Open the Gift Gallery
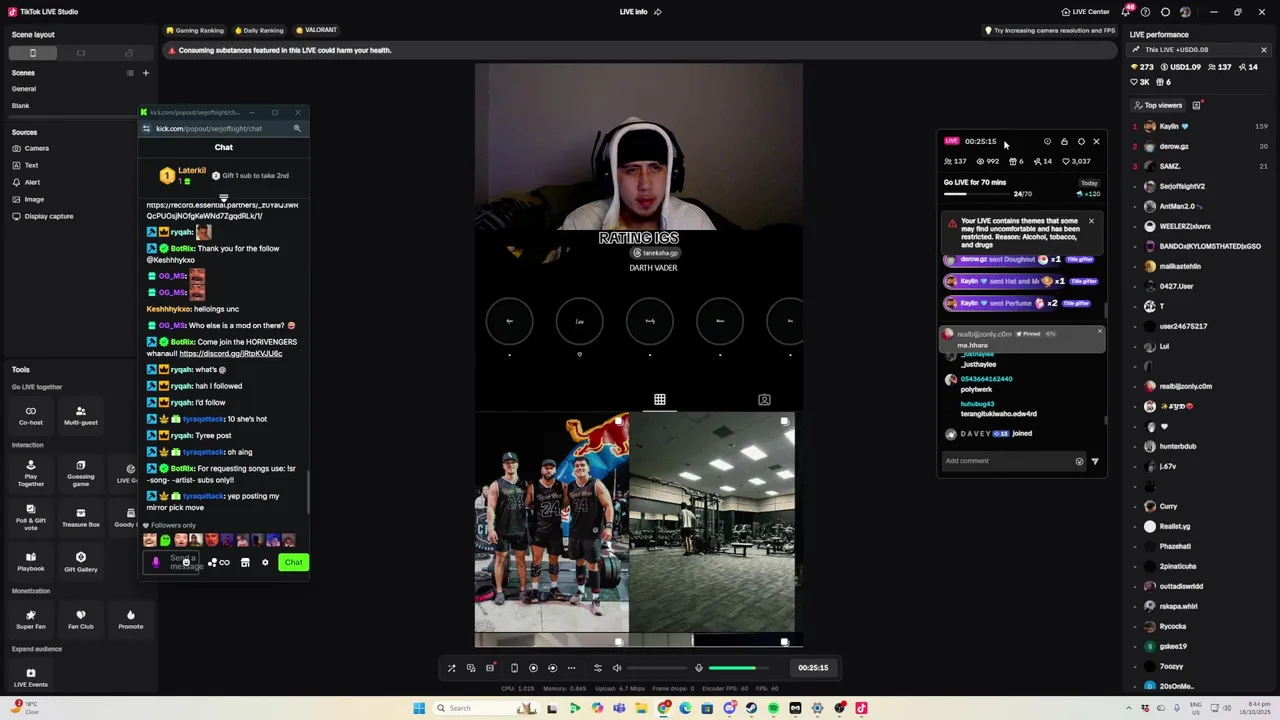Image resolution: width=1280 pixels, height=720 pixels. coord(81,562)
